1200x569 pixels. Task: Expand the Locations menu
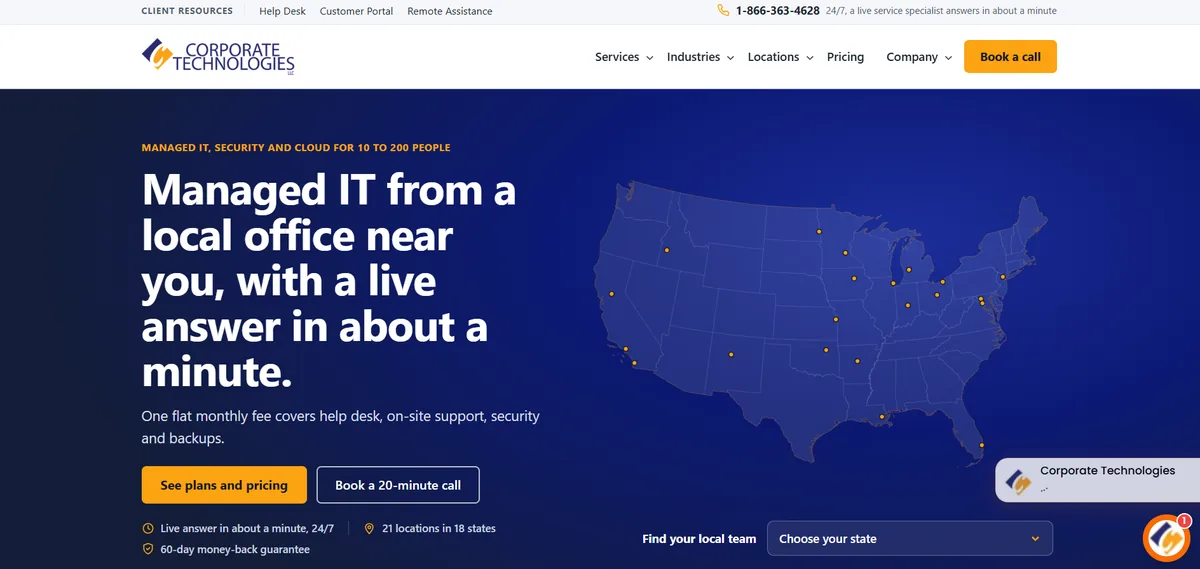[x=780, y=57]
